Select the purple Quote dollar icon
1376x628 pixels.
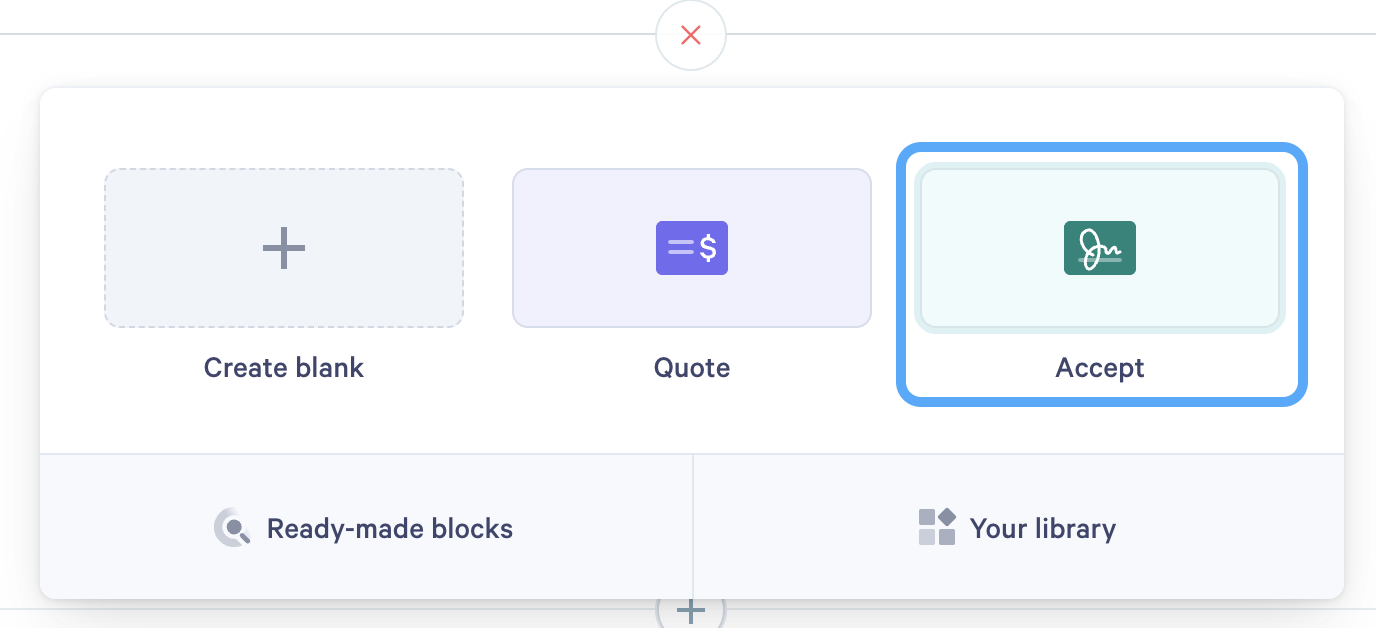[x=692, y=248]
